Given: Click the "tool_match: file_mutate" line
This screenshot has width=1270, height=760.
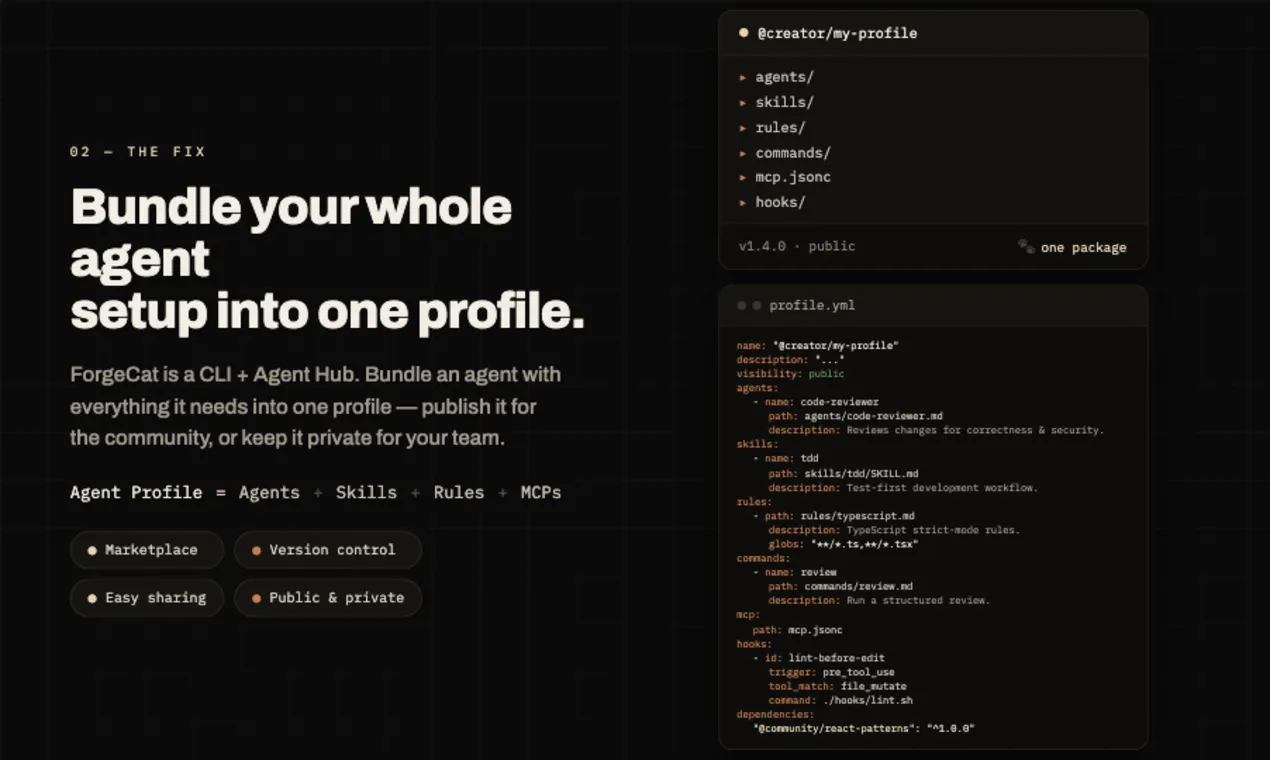Looking at the screenshot, I should (837, 687).
